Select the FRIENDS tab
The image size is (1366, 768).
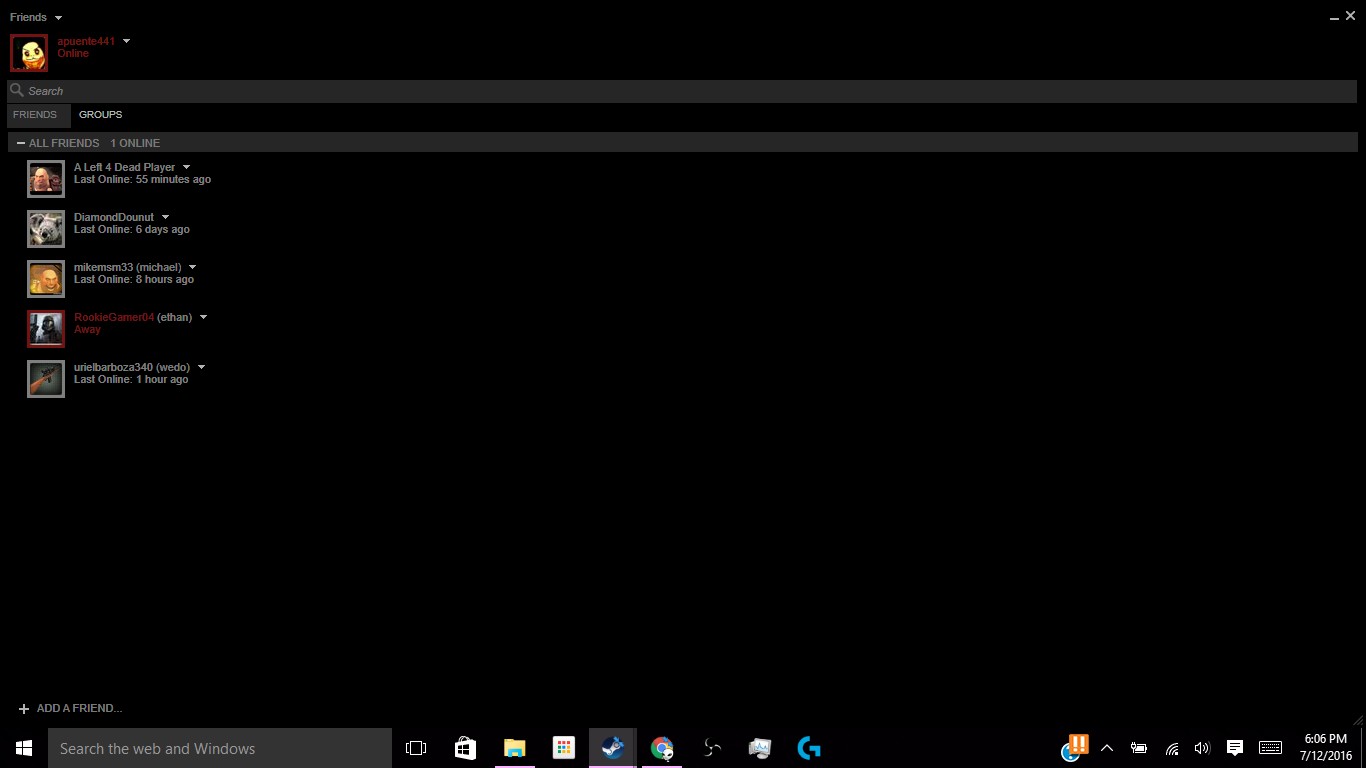click(x=36, y=114)
